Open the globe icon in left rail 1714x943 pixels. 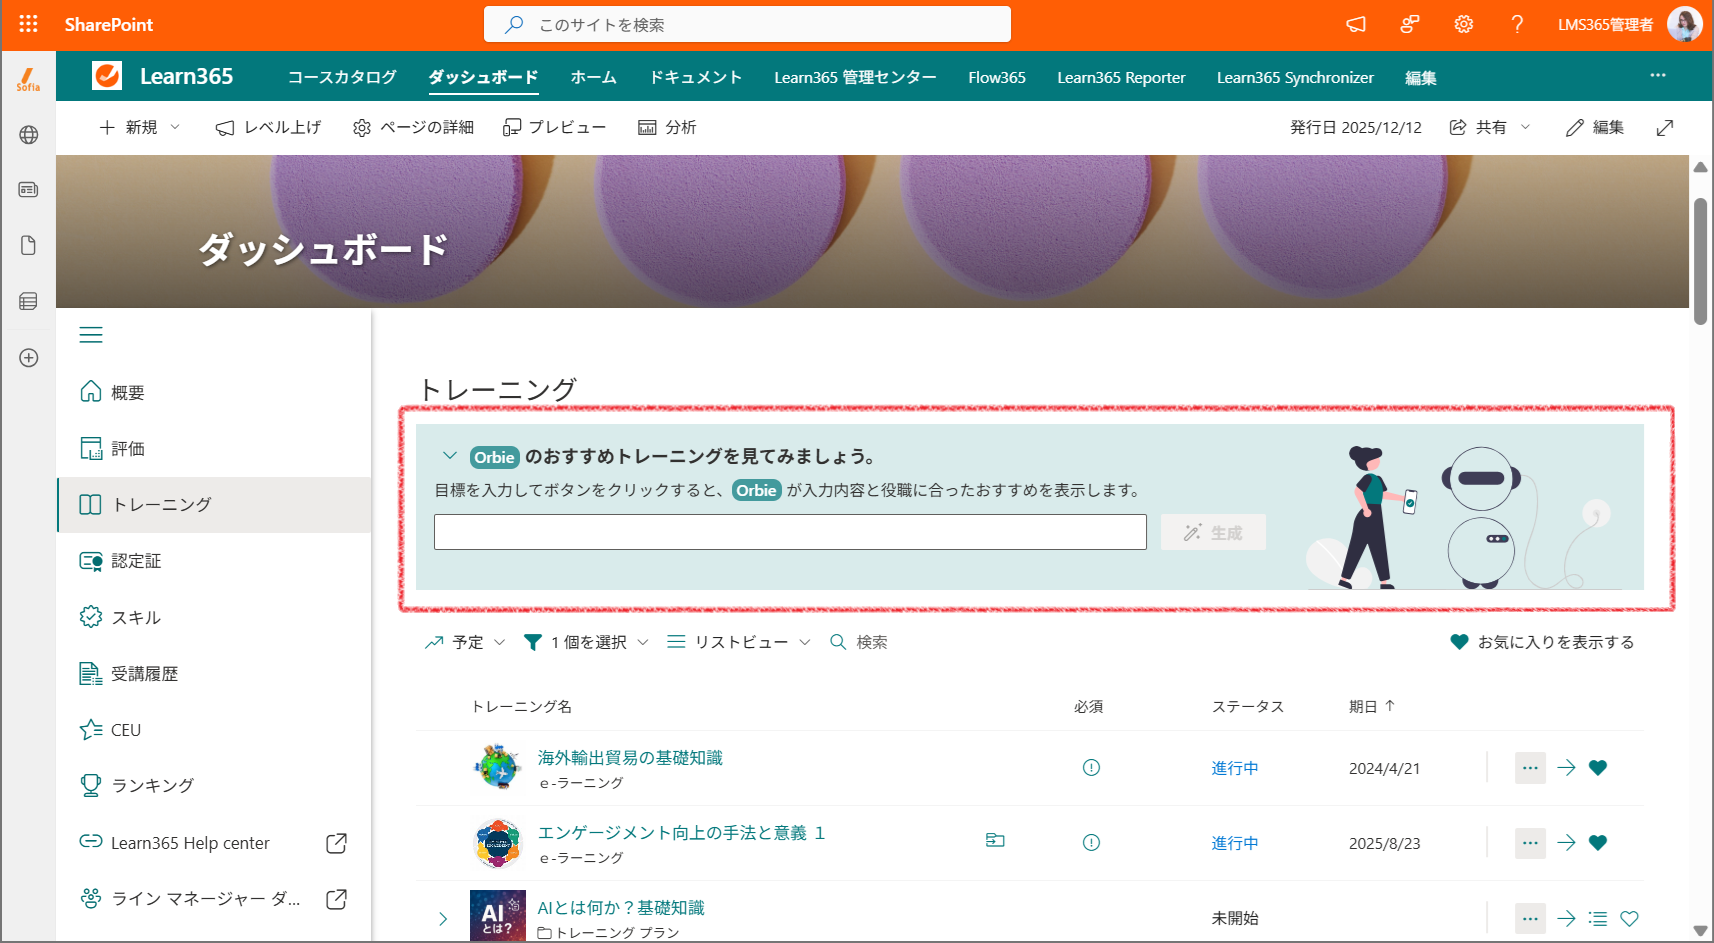pyautogui.click(x=28, y=134)
